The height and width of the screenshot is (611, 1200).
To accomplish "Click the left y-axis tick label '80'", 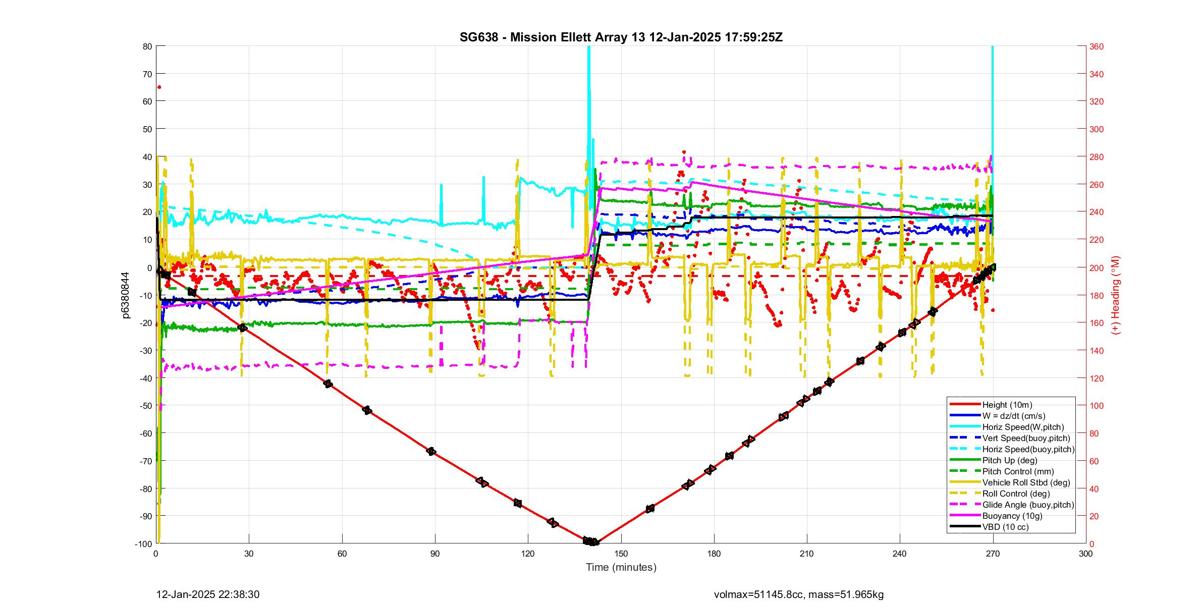I will point(146,46).
